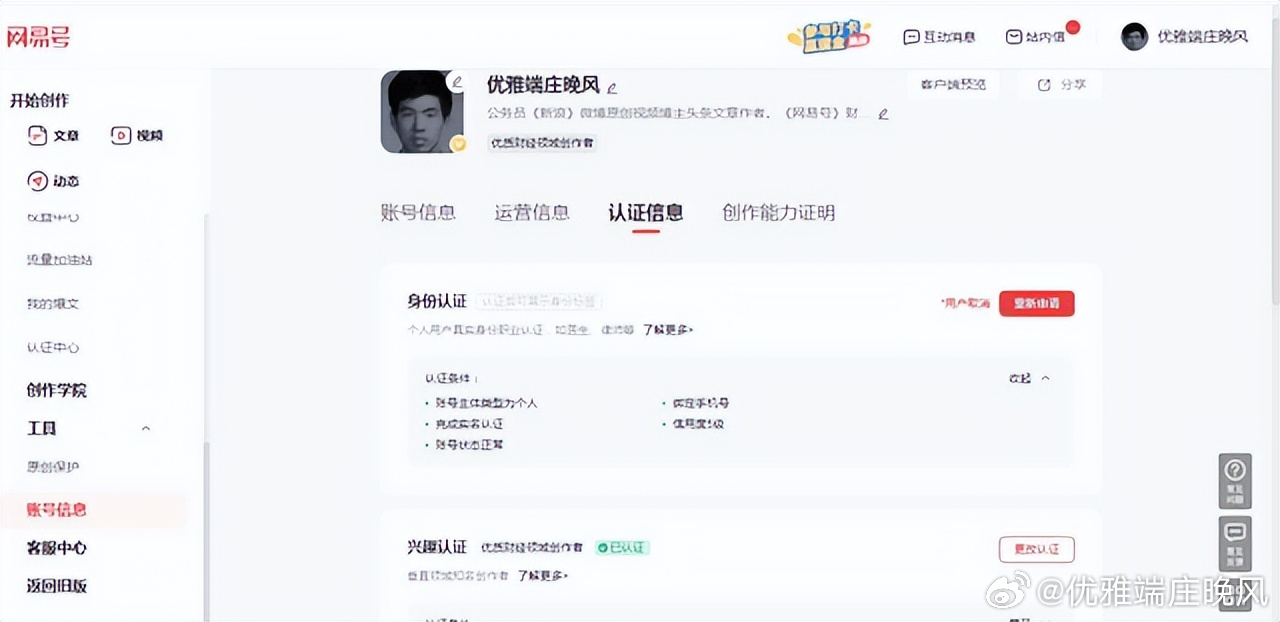The image size is (1280, 622).
Task: Collapse 认证条件 with 收起 toggle
Action: [x=1030, y=379]
